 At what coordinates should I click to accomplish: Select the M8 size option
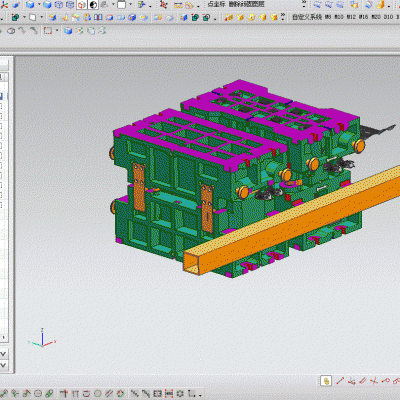[x=328, y=16]
